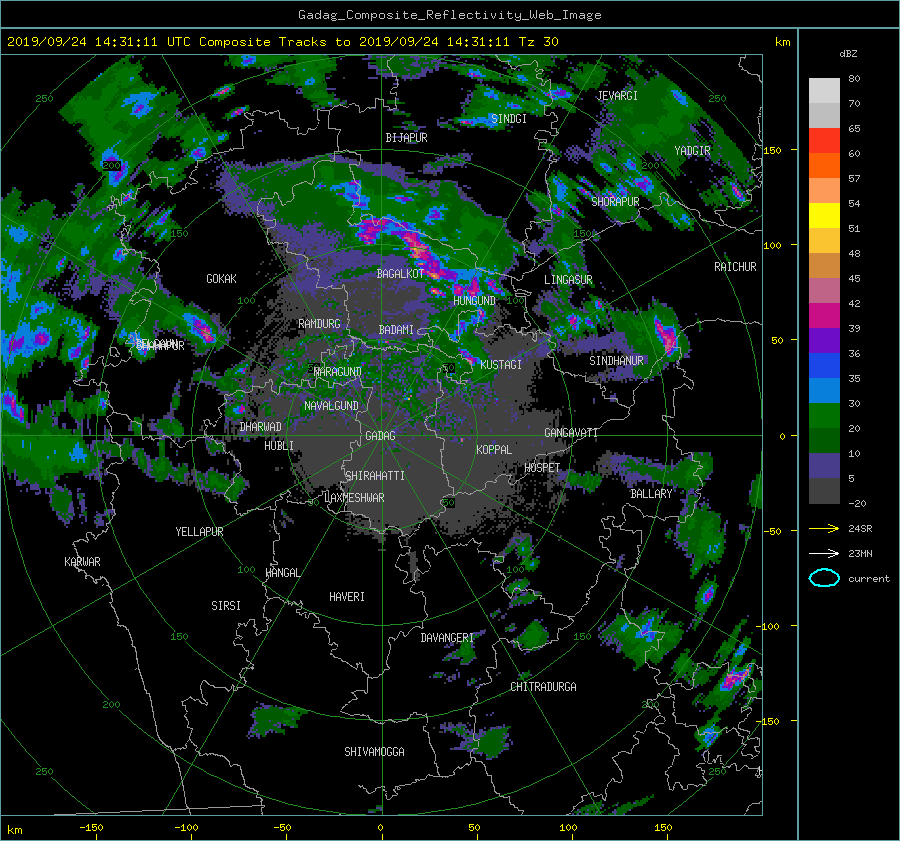900x841 pixels.
Task: Pick the dark grey 5 to -20 dBZ swatch
Action: [x=824, y=491]
